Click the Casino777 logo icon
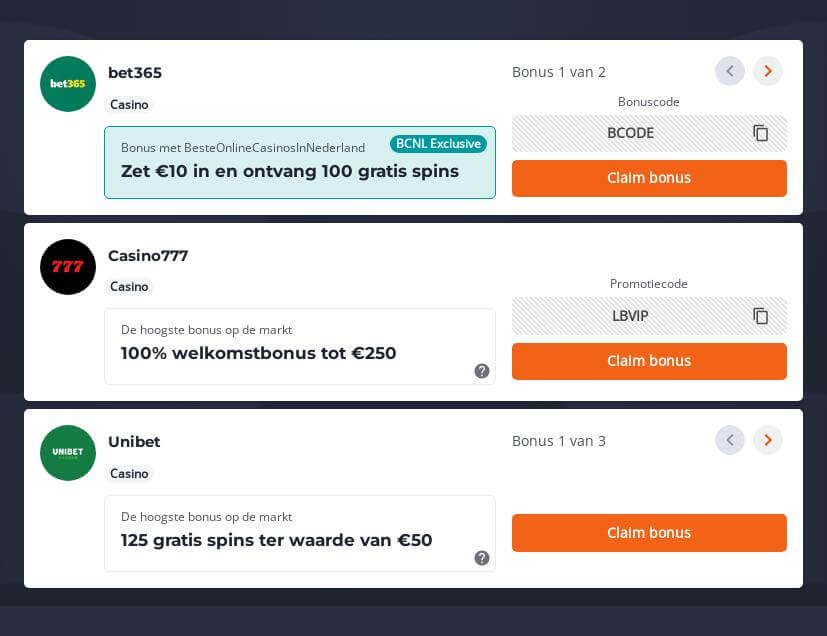The width and height of the screenshot is (827, 636). (68, 267)
